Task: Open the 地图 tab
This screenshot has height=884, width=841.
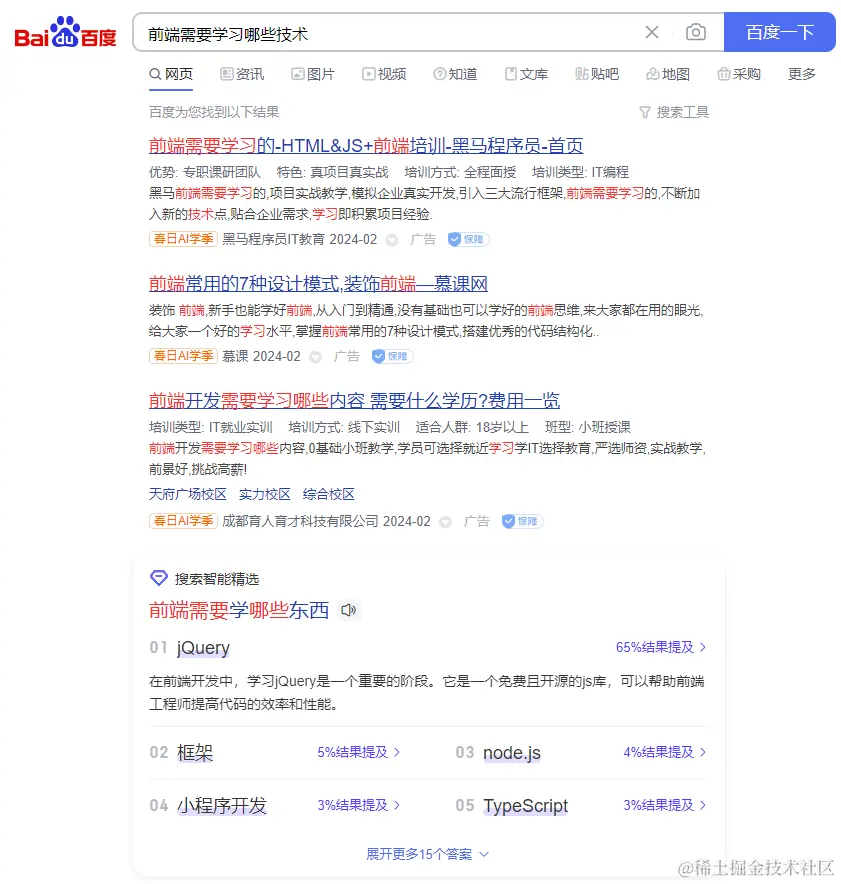Action: coord(668,74)
